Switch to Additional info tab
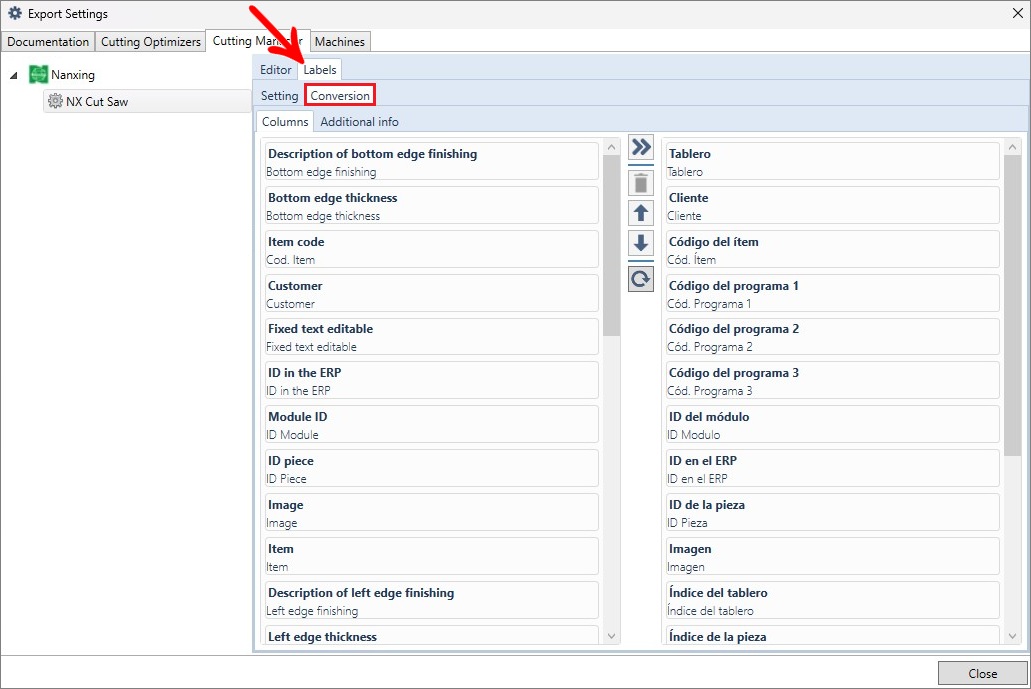 tap(359, 122)
